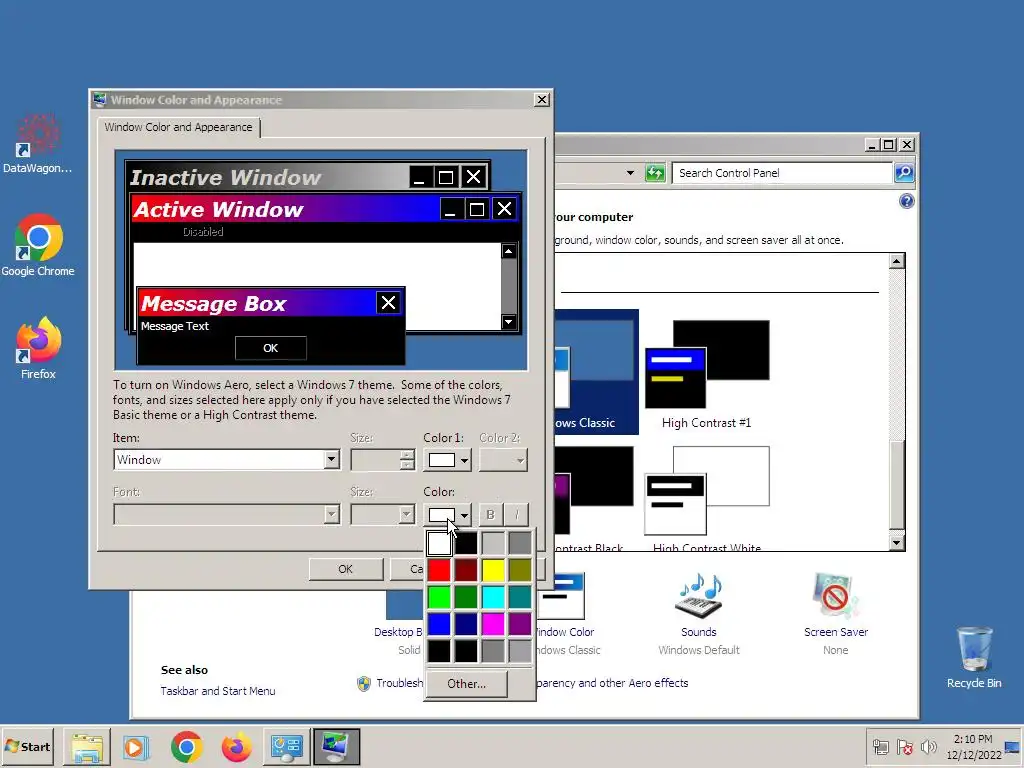Open the font Size dropdown
Screen dimensions: 1024x768
tap(383, 515)
